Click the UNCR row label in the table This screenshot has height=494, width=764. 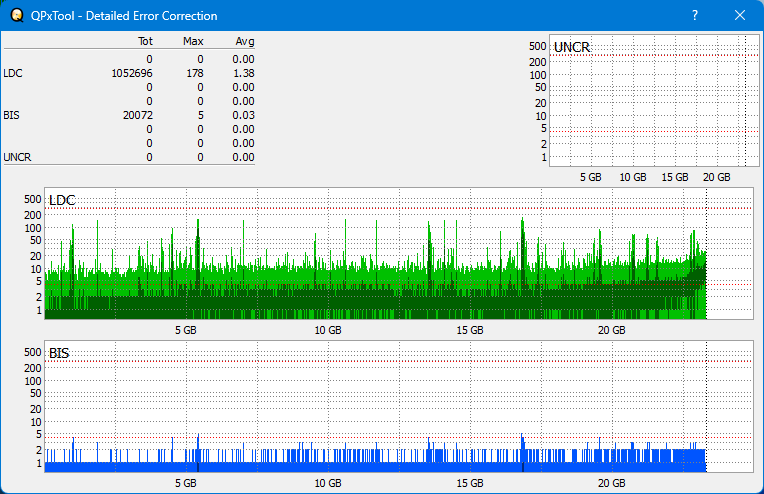(x=17, y=157)
